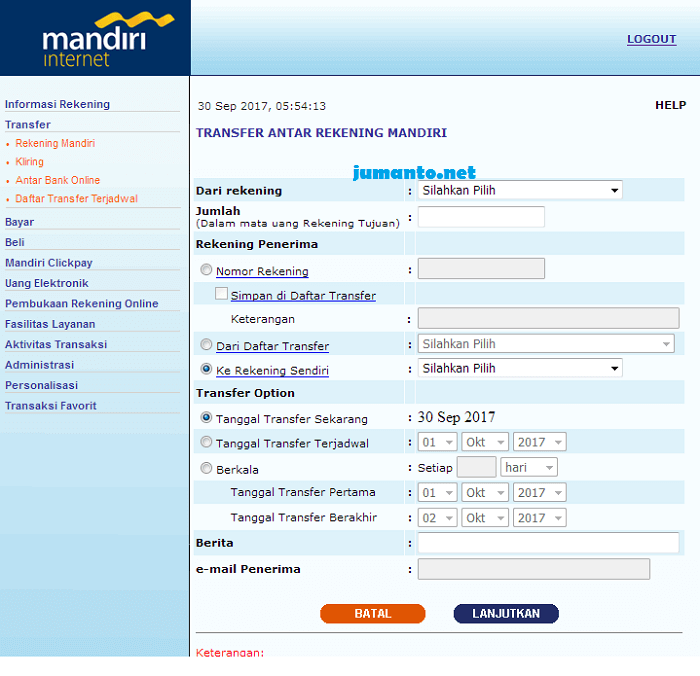The width and height of the screenshot is (700, 676).
Task: Open the Dari rekening dropdown
Action: [x=520, y=190]
